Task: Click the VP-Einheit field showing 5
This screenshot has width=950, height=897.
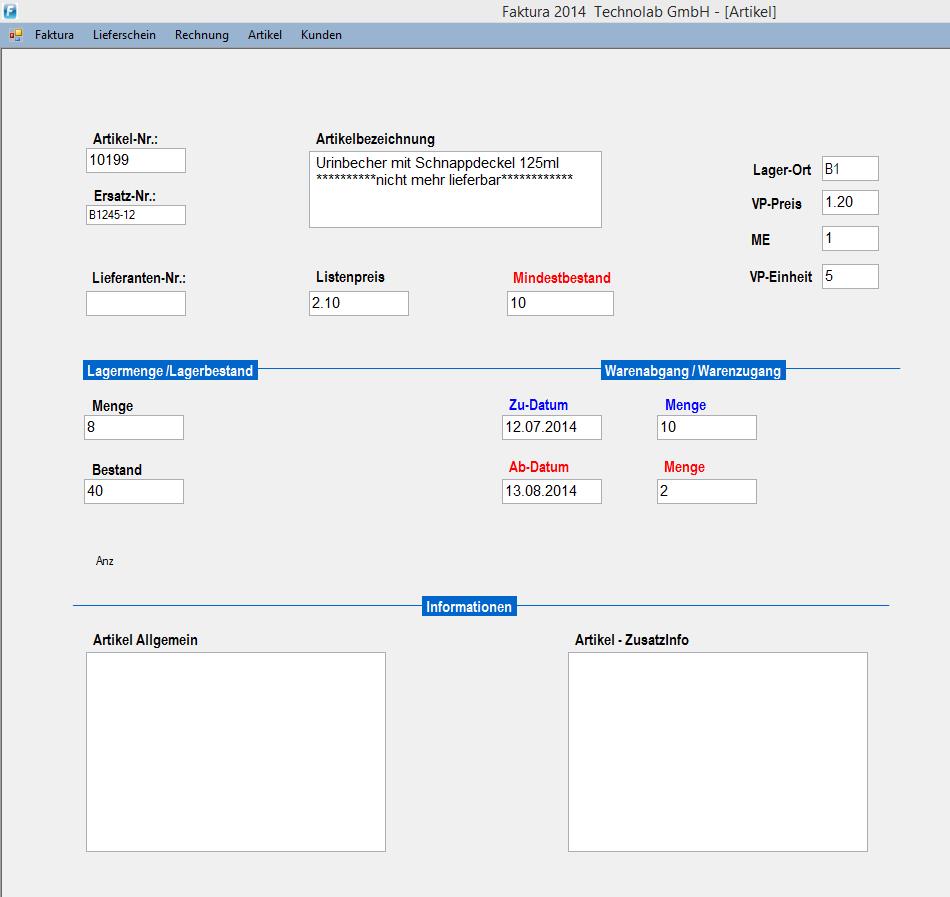Action: [x=850, y=277]
